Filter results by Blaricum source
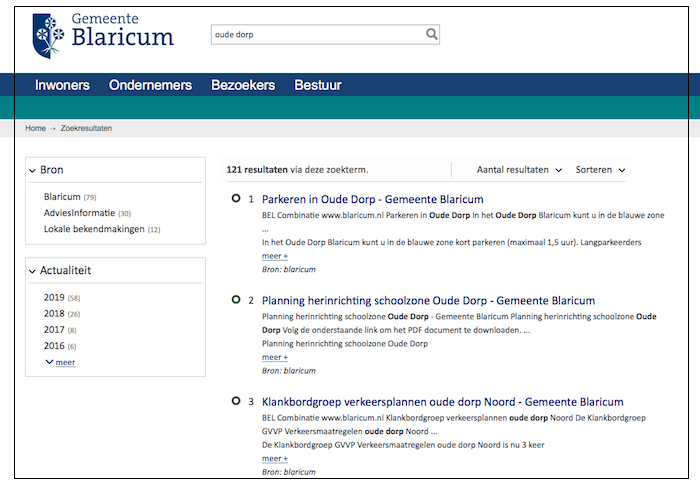This screenshot has height=482, width=700. click(x=62, y=197)
